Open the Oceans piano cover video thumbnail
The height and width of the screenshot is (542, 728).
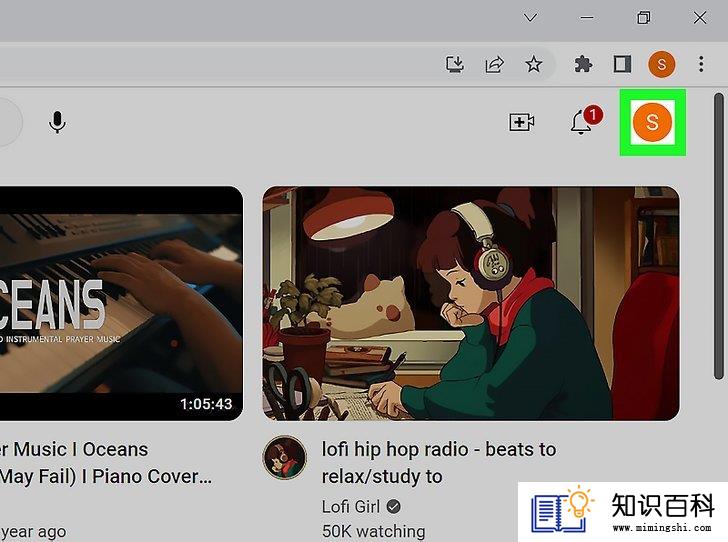click(x=121, y=303)
